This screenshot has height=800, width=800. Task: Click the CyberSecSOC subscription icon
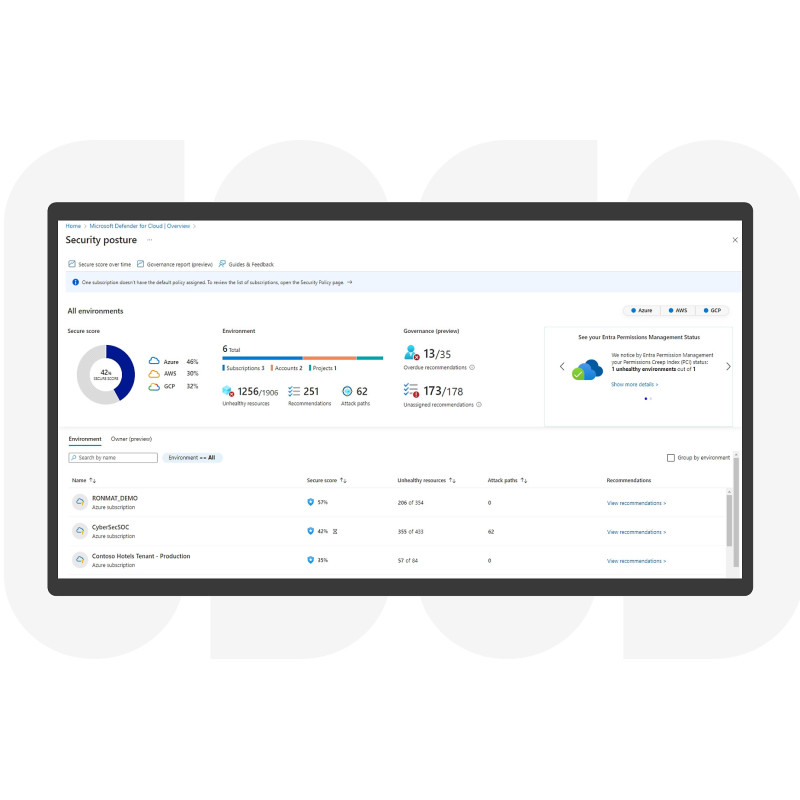click(x=80, y=531)
